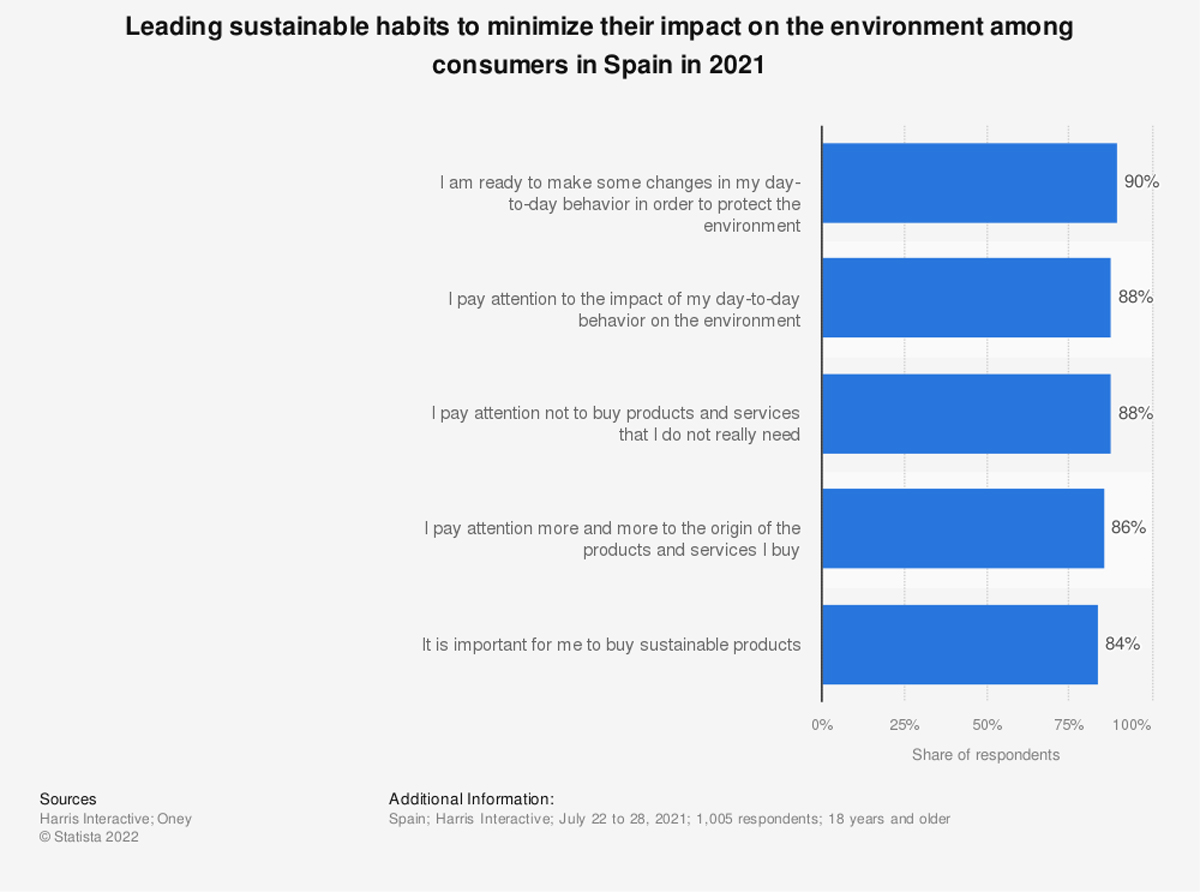Click the 86% bar for origin of products
Viewport: 1200px width, 892px height.
[962, 528]
